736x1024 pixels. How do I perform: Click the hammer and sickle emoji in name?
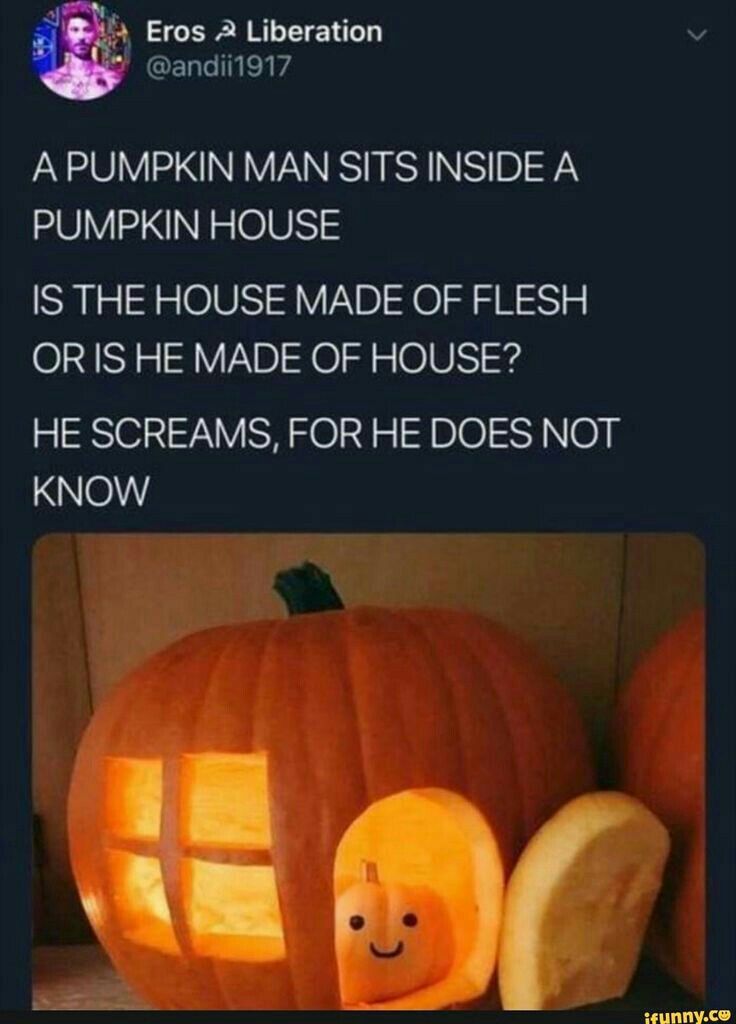225,32
